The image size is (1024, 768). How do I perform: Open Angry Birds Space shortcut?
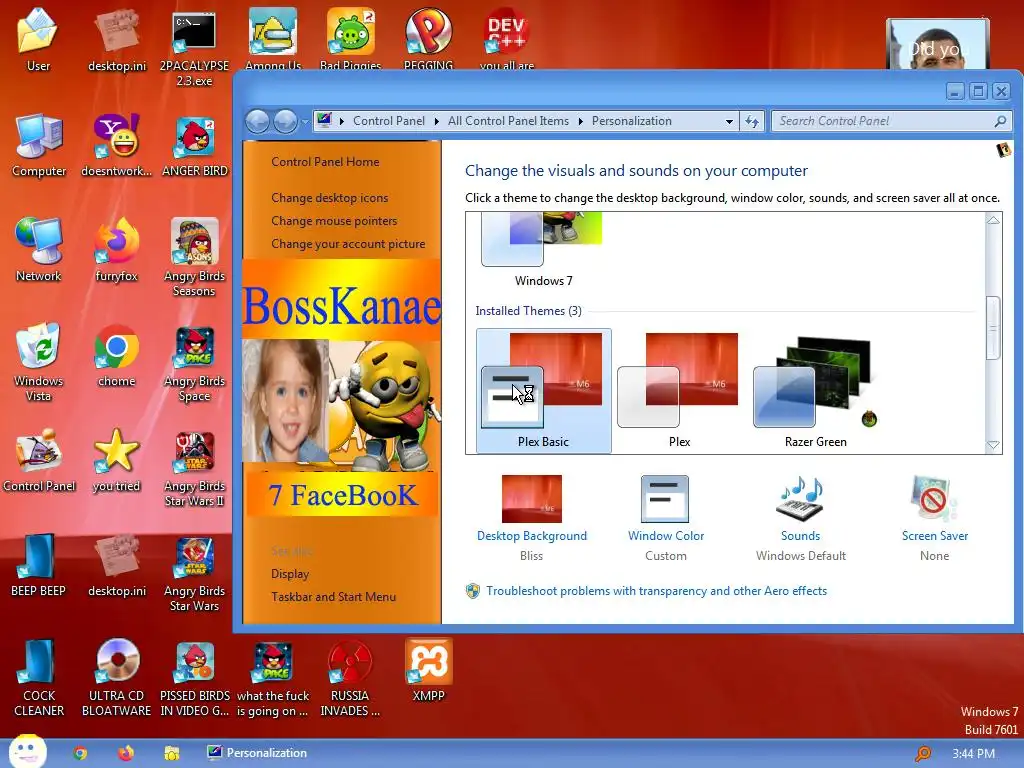pos(194,362)
